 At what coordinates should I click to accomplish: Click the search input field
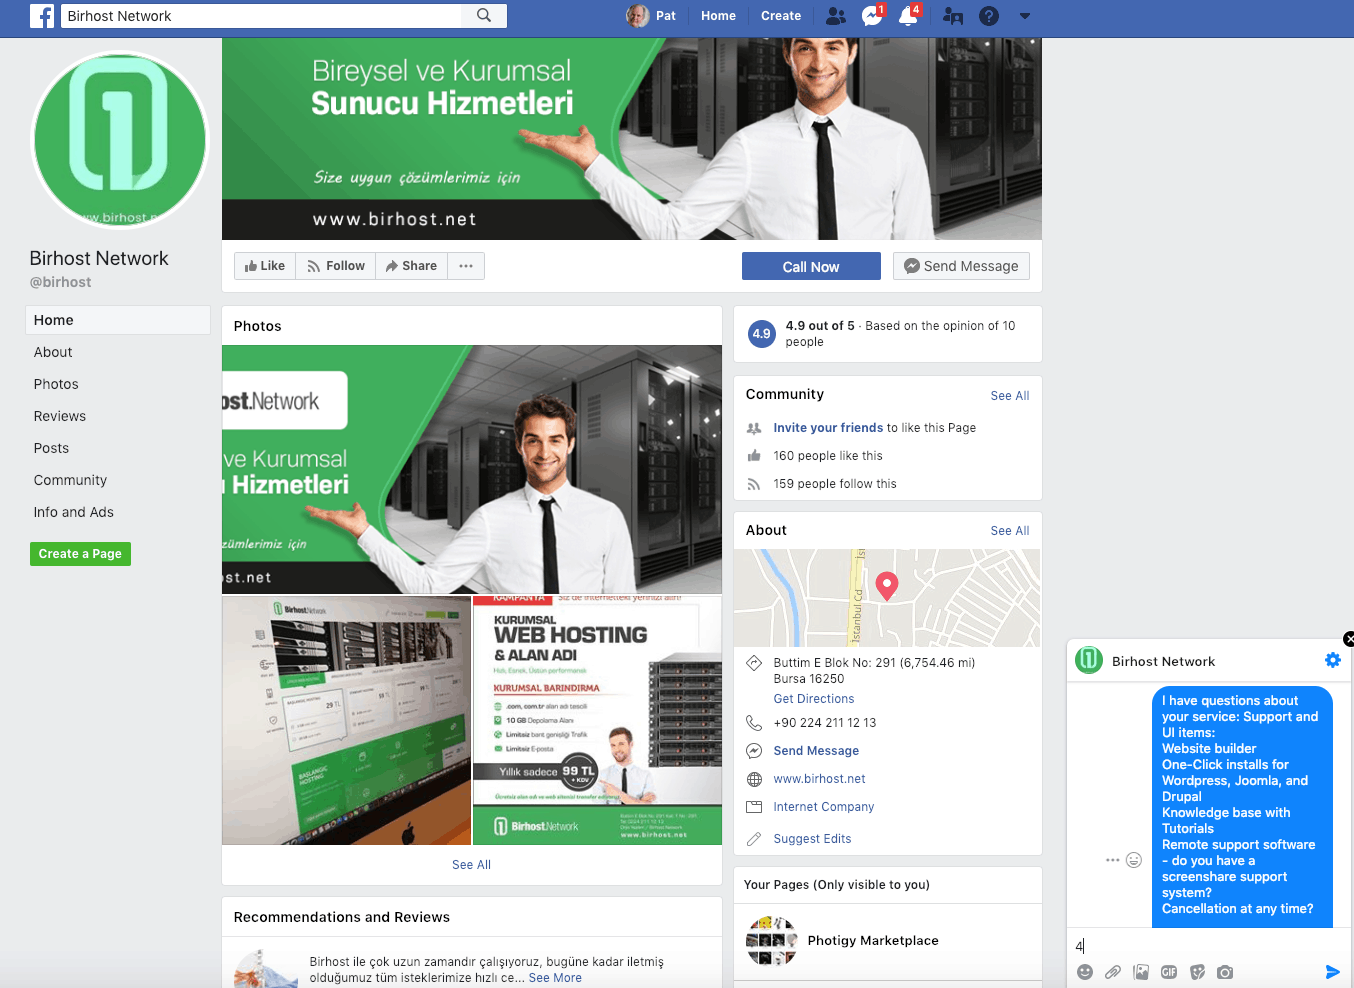point(262,16)
